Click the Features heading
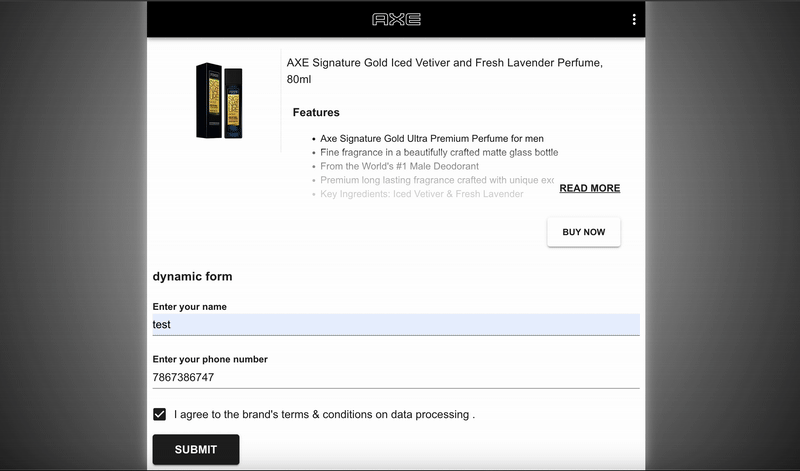The height and width of the screenshot is (471, 800). point(316,112)
